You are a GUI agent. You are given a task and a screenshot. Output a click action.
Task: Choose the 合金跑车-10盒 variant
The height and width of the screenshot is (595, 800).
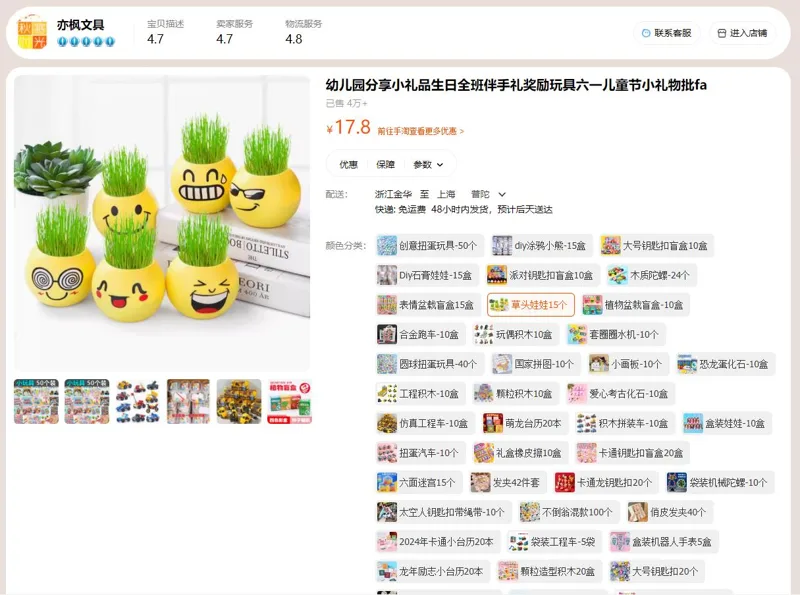click(420, 335)
